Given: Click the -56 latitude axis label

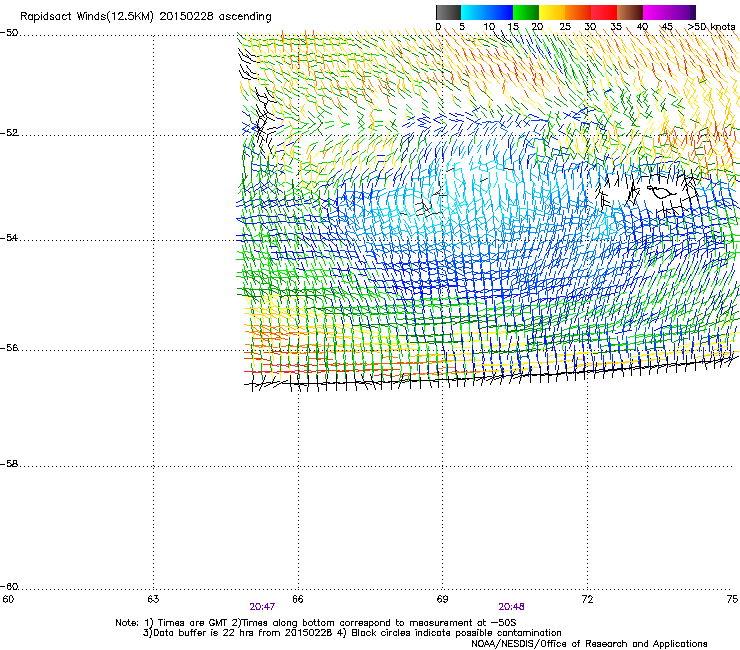Looking at the screenshot, I should click(x=9, y=348).
